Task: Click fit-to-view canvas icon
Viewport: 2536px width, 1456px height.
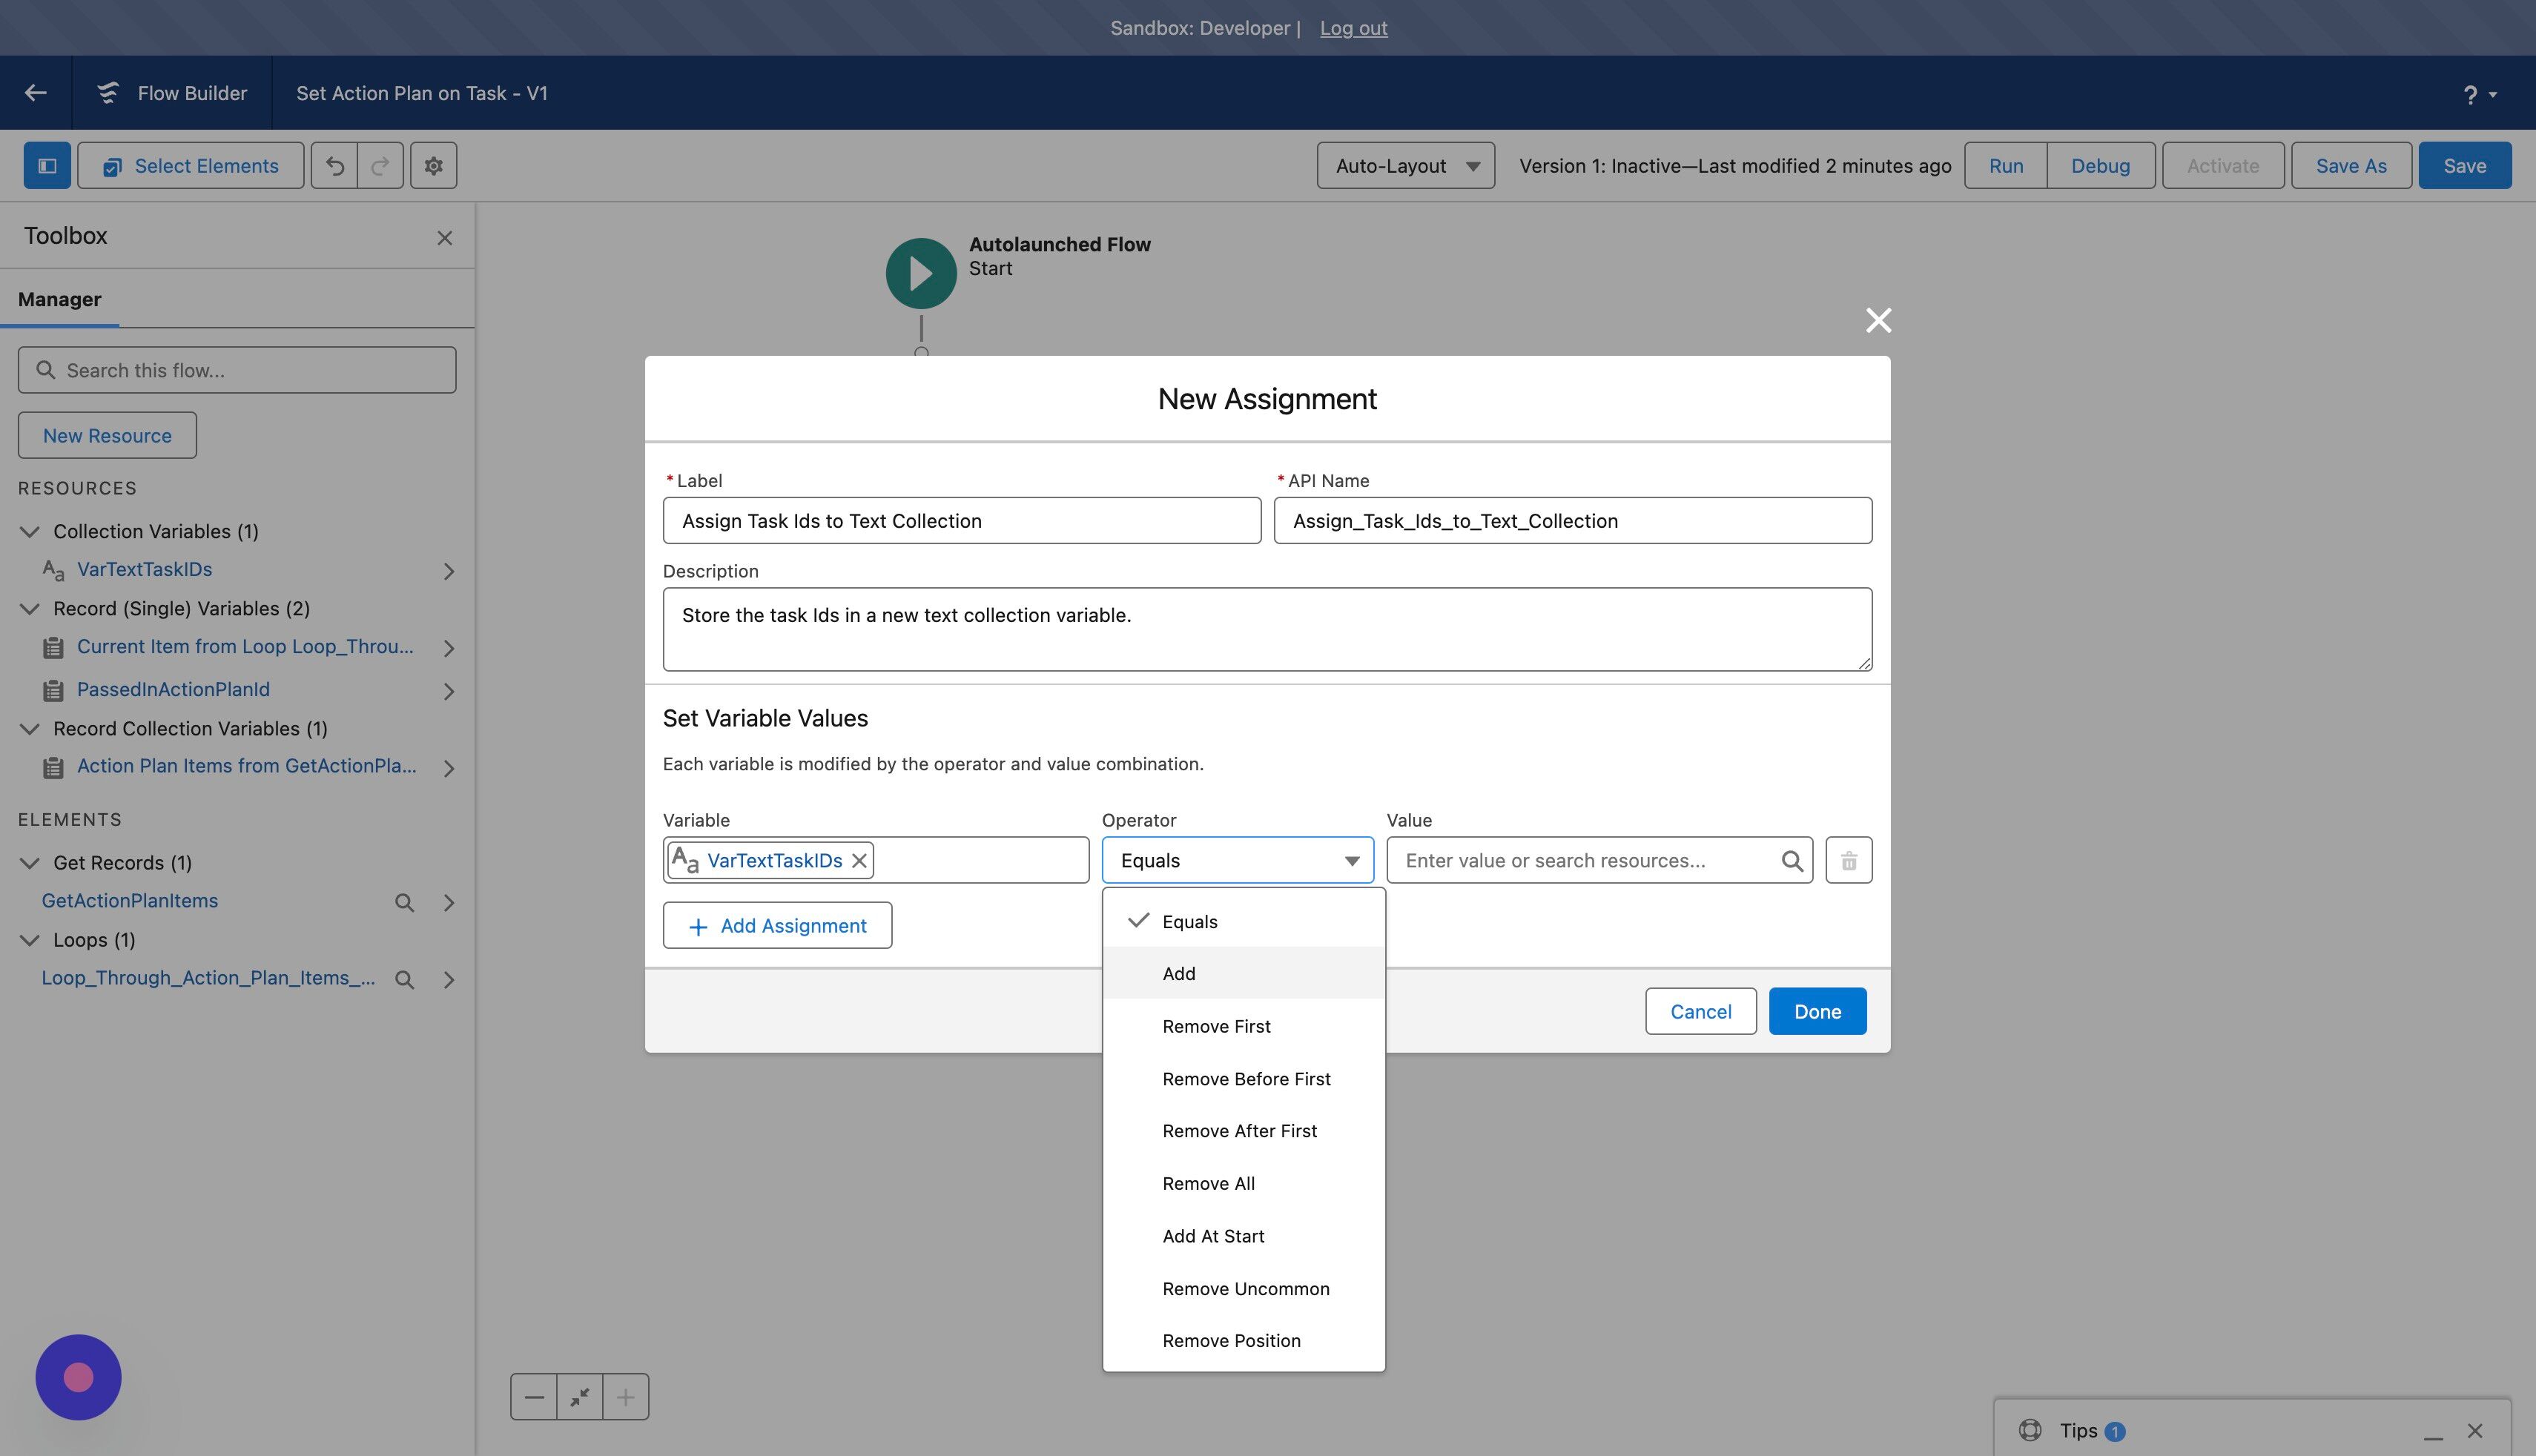Action: 580,1397
